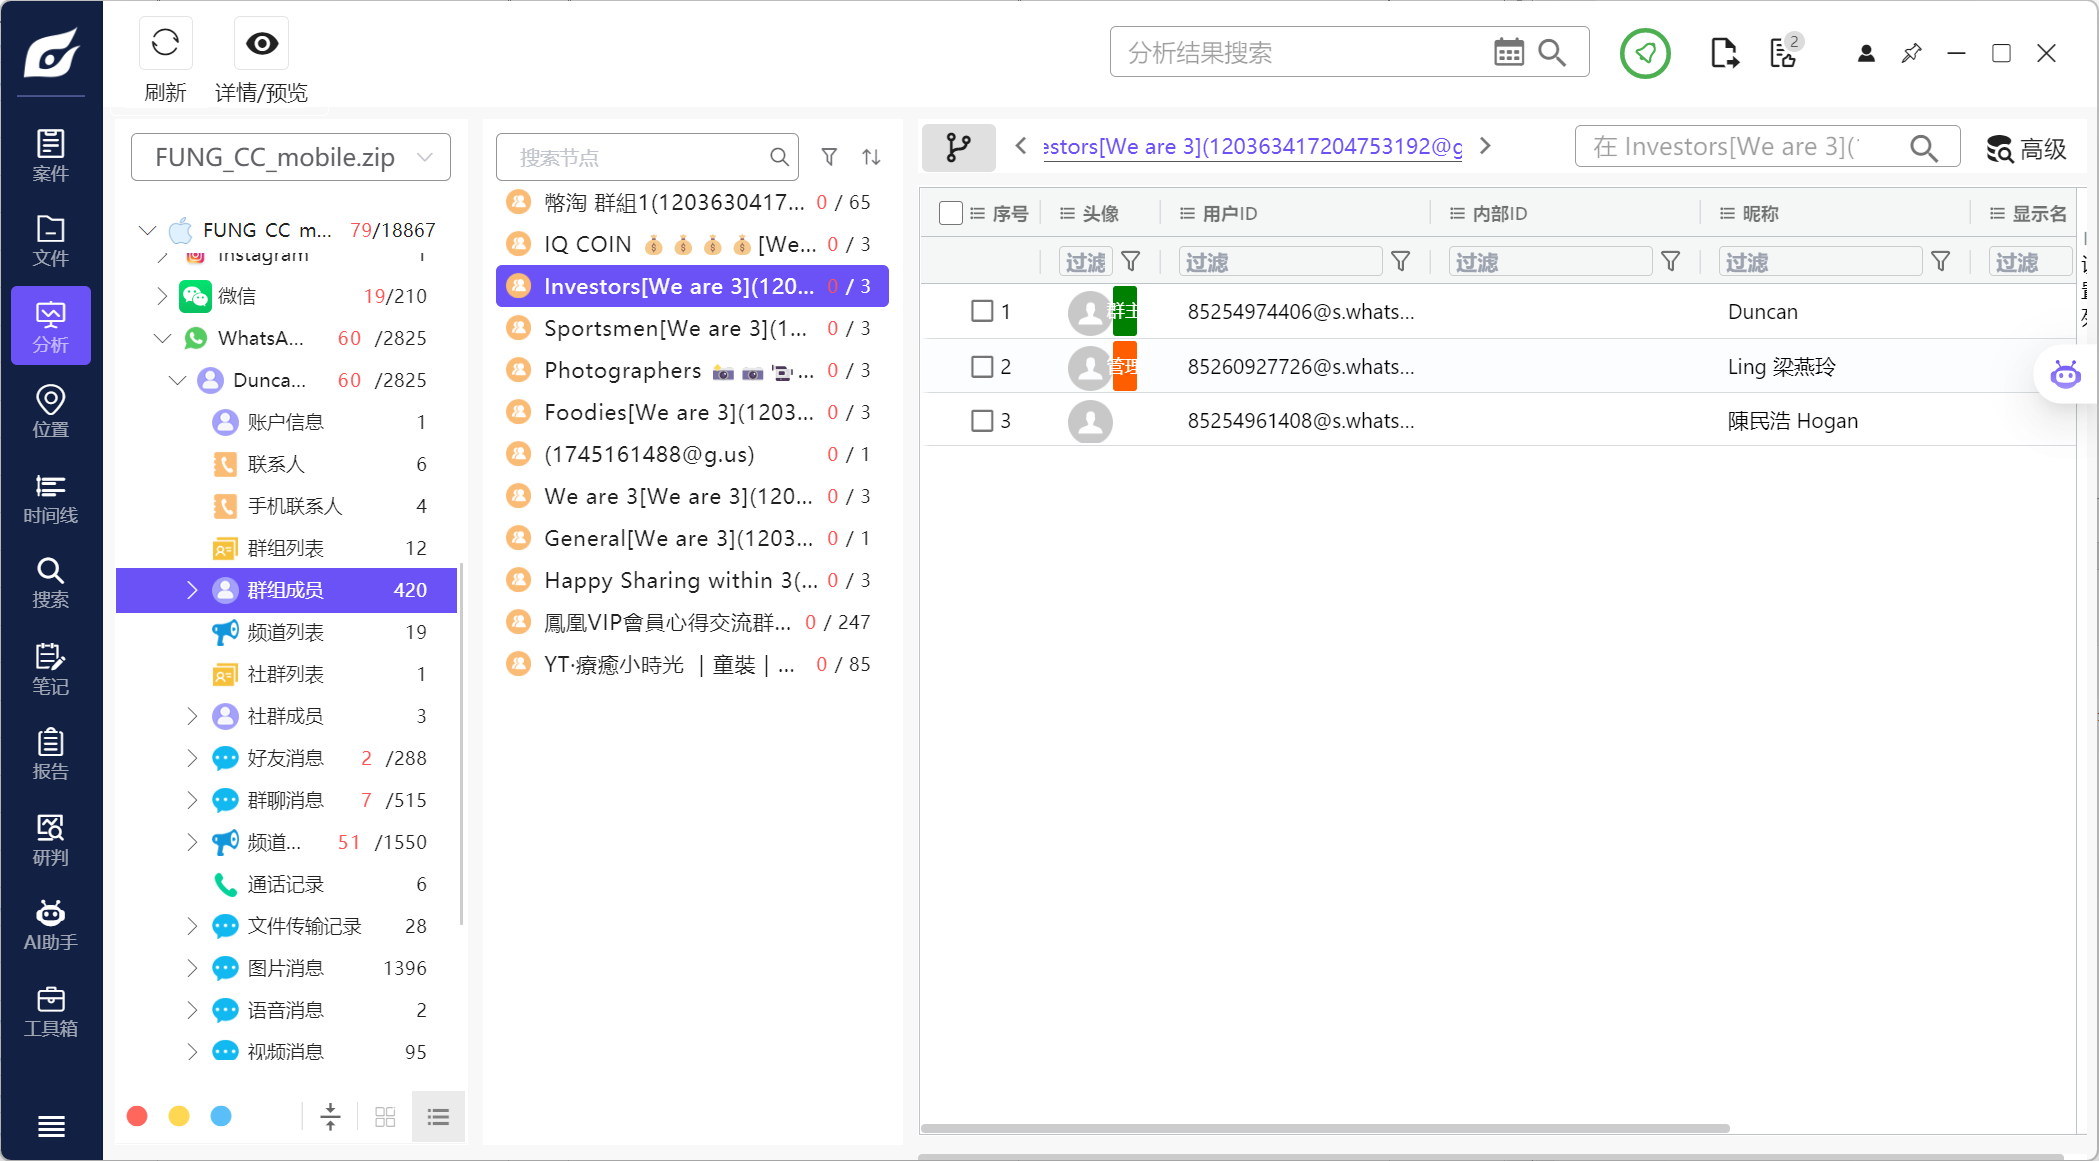Open the FUNG_CC_mobile.zip dropdown
The image size is (2099, 1161).
tap(291, 157)
